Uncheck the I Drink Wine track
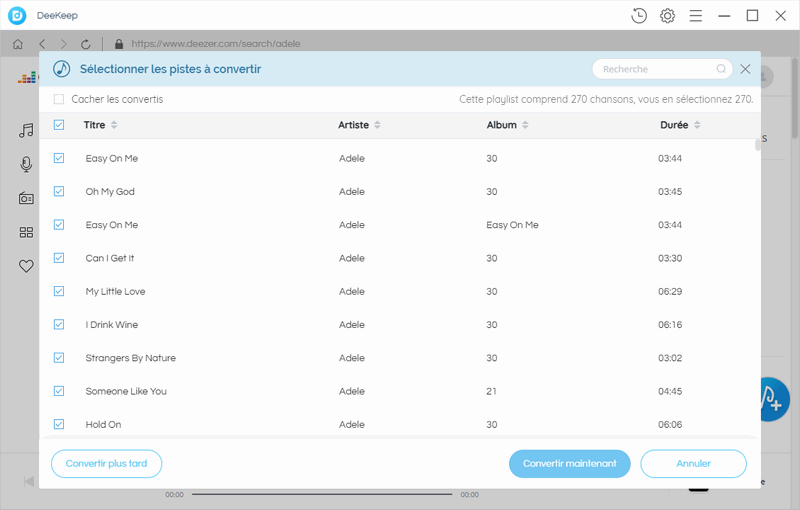The width and height of the screenshot is (800, 510). point(59,324)
